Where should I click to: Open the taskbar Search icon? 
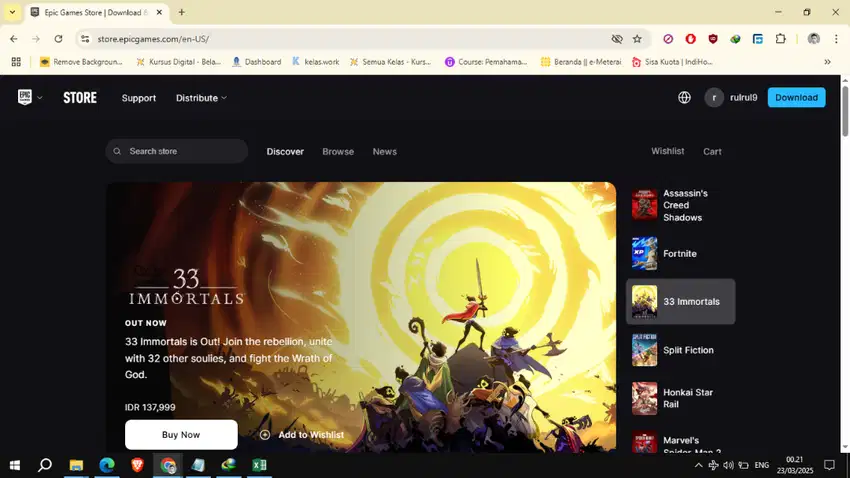pyautogui.click(x=45, y=465)
